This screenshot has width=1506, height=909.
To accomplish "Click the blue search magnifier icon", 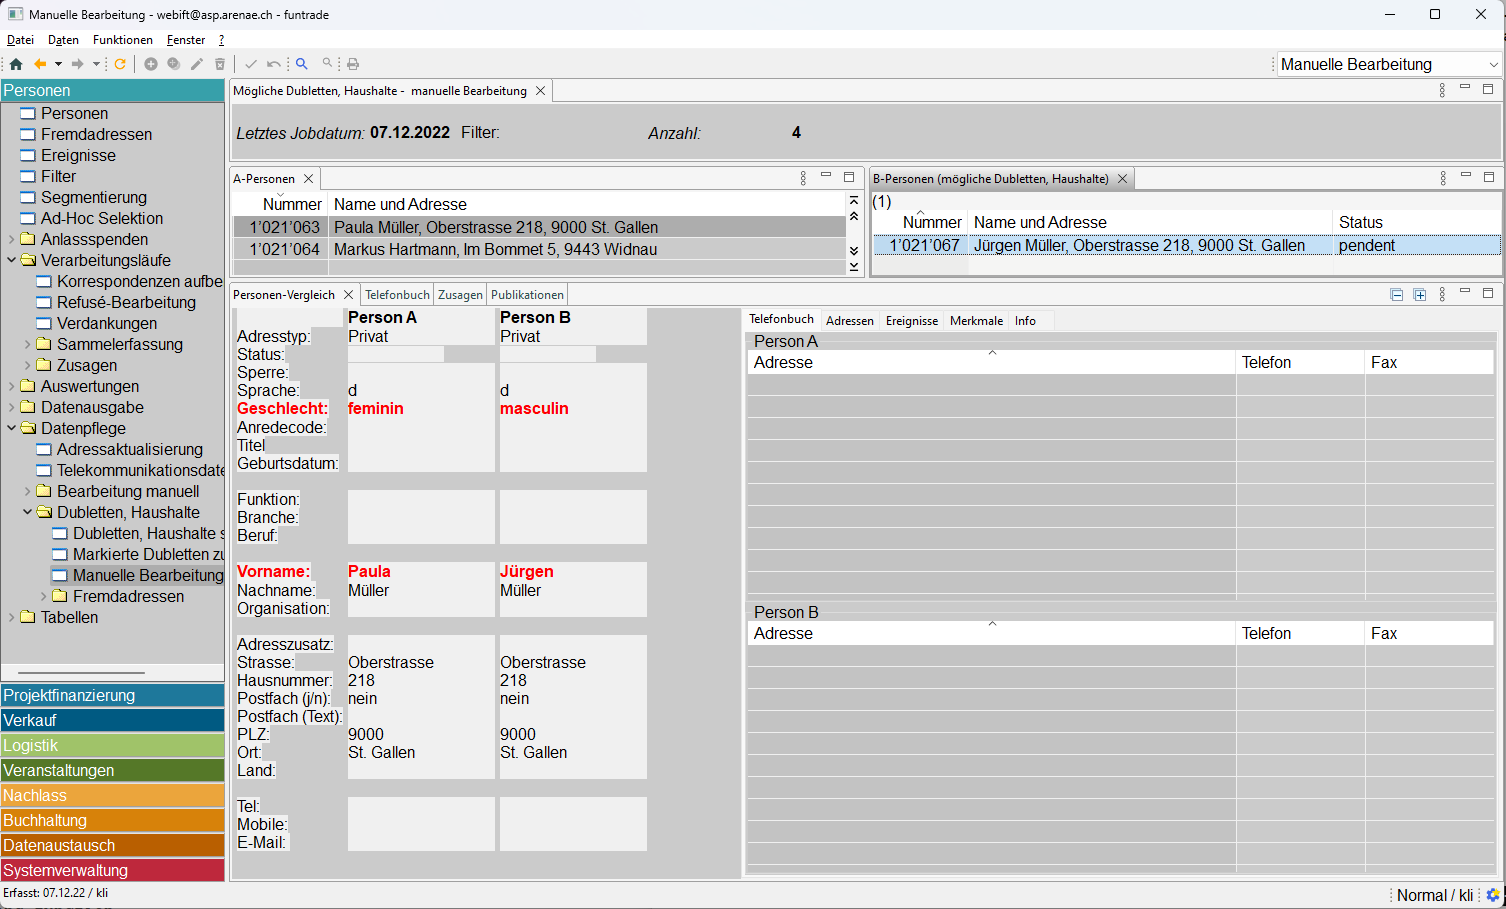I will click(301, 64).
